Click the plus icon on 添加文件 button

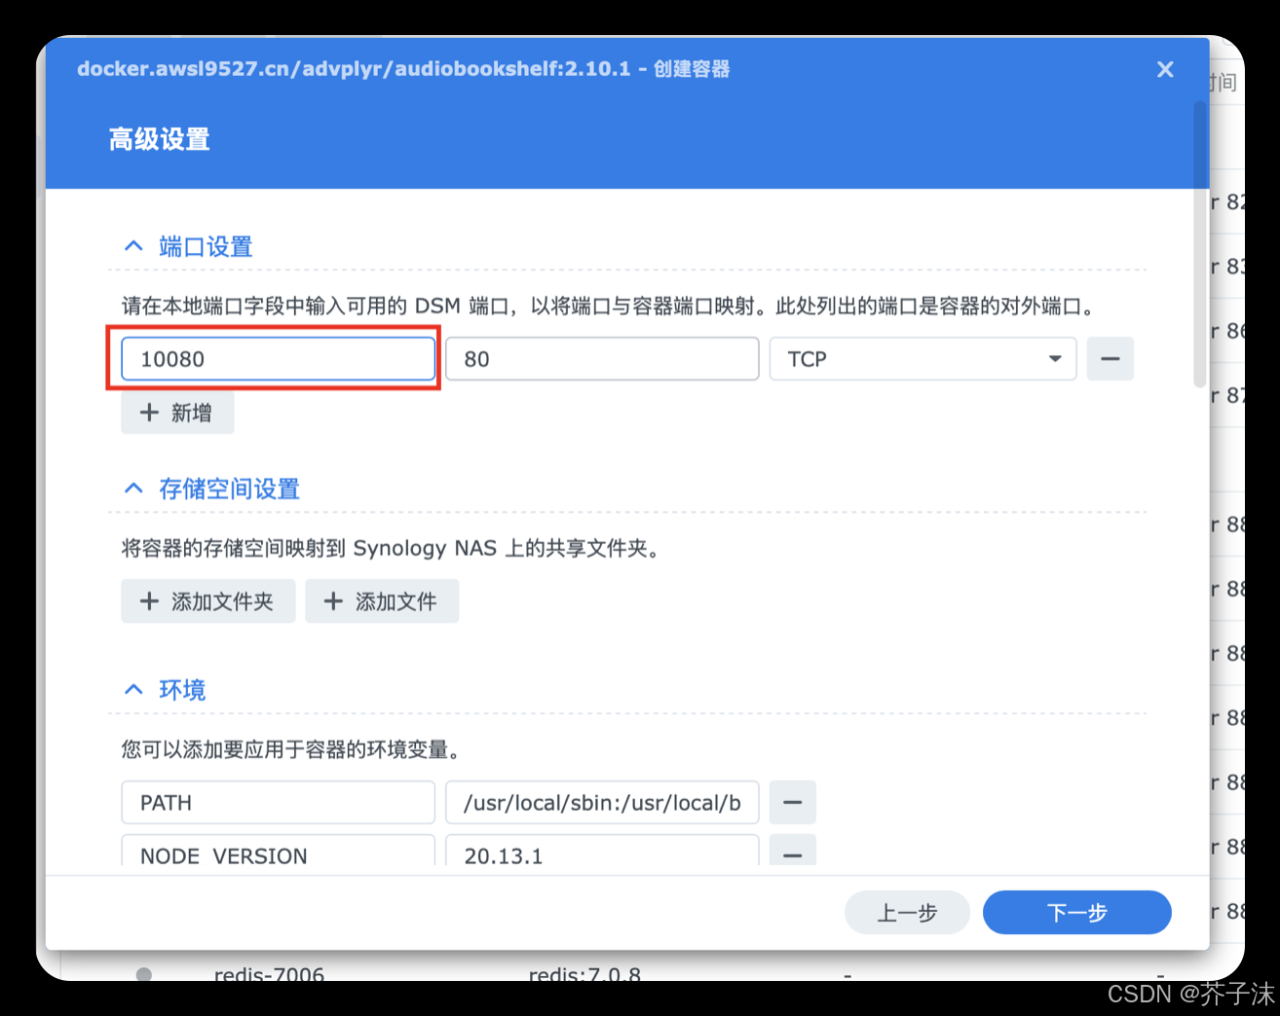333,601
